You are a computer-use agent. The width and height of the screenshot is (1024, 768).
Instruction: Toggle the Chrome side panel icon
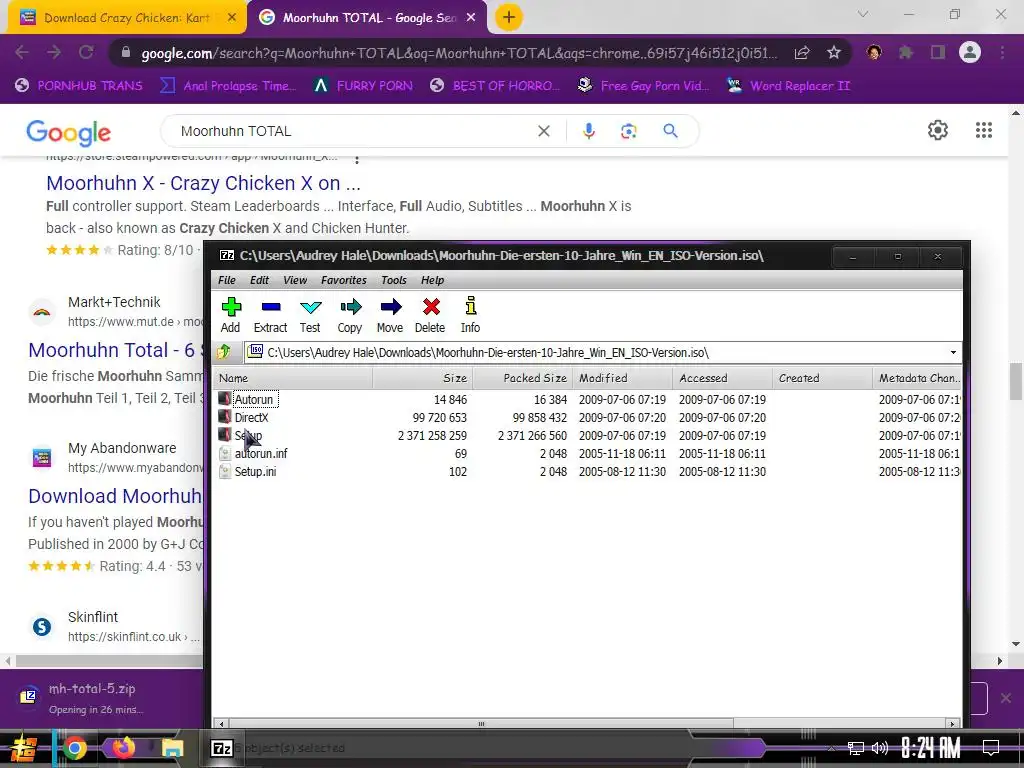pos(938,52)
